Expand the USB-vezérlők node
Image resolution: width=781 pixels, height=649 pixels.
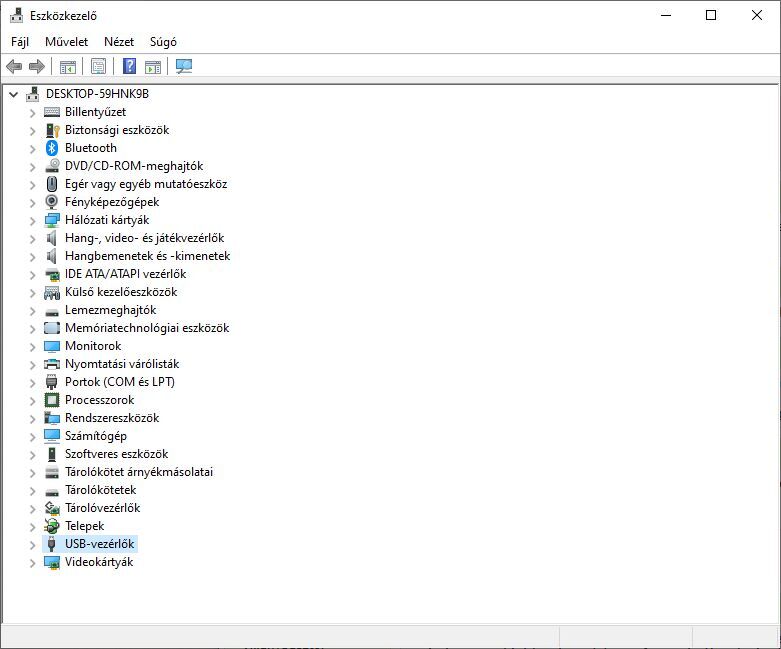point(32,545)
